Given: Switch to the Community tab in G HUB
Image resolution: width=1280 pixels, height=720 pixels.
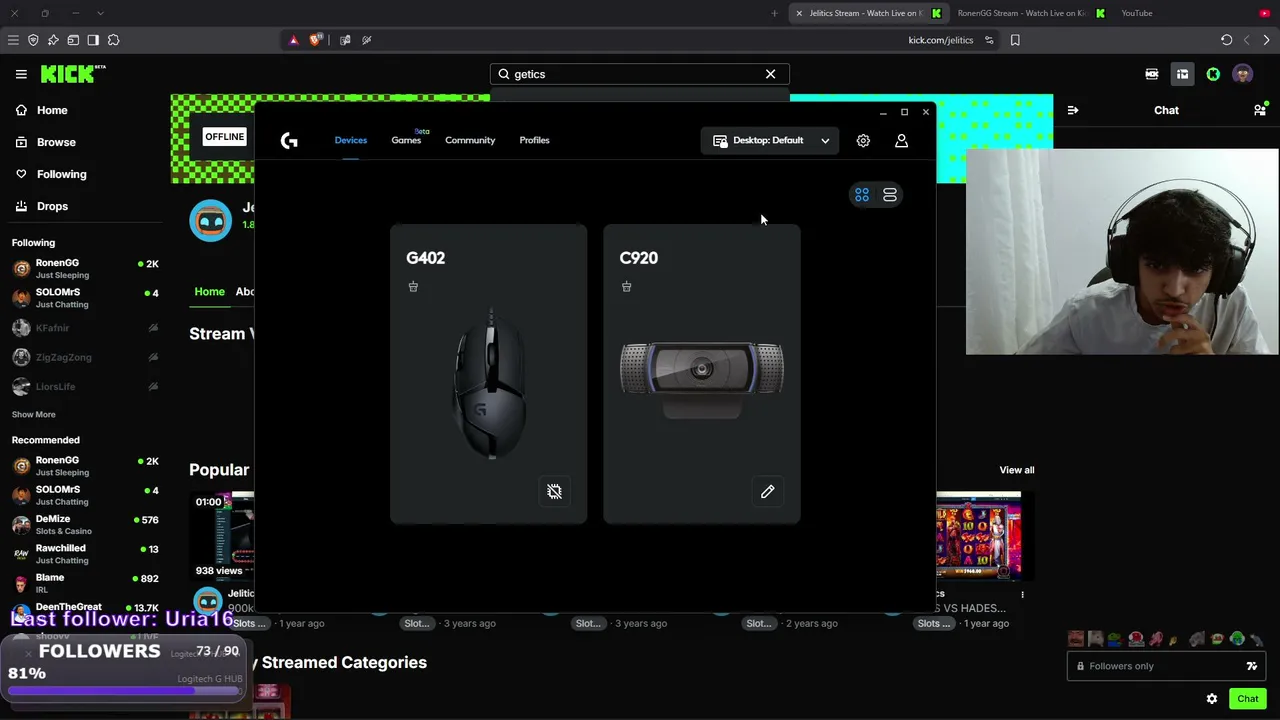Looking at the screenshot, I should 470,140.
